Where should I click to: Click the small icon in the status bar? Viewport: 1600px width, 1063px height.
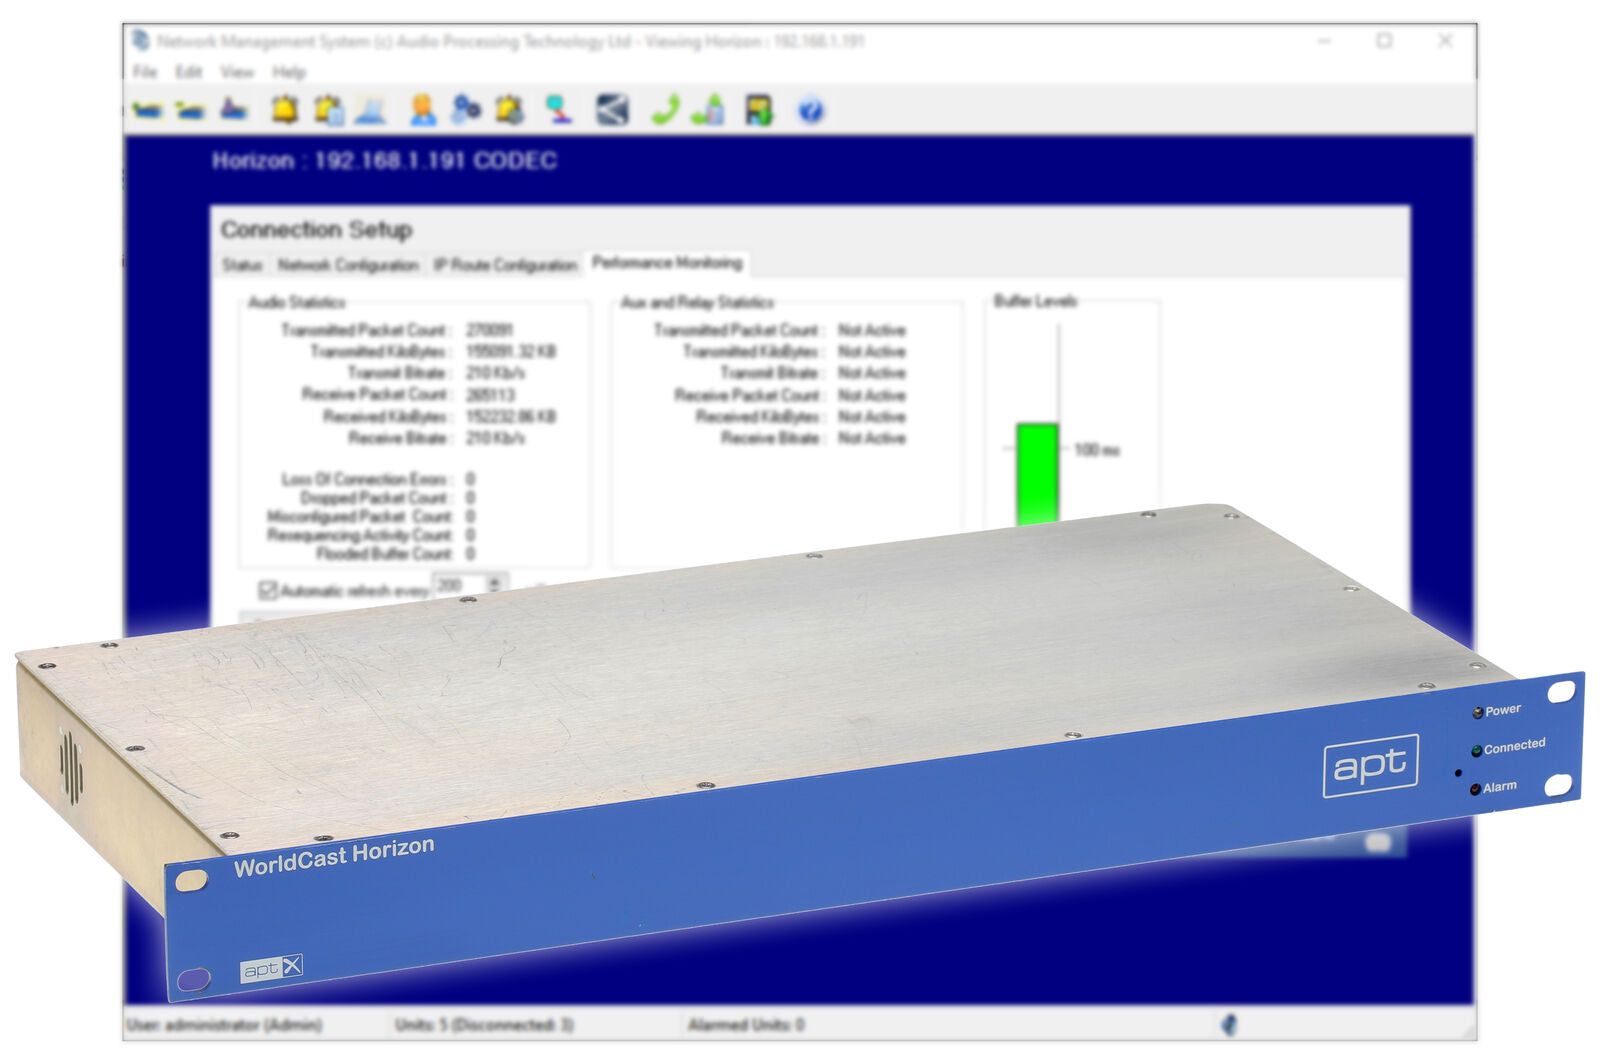click(1229, 1024)
